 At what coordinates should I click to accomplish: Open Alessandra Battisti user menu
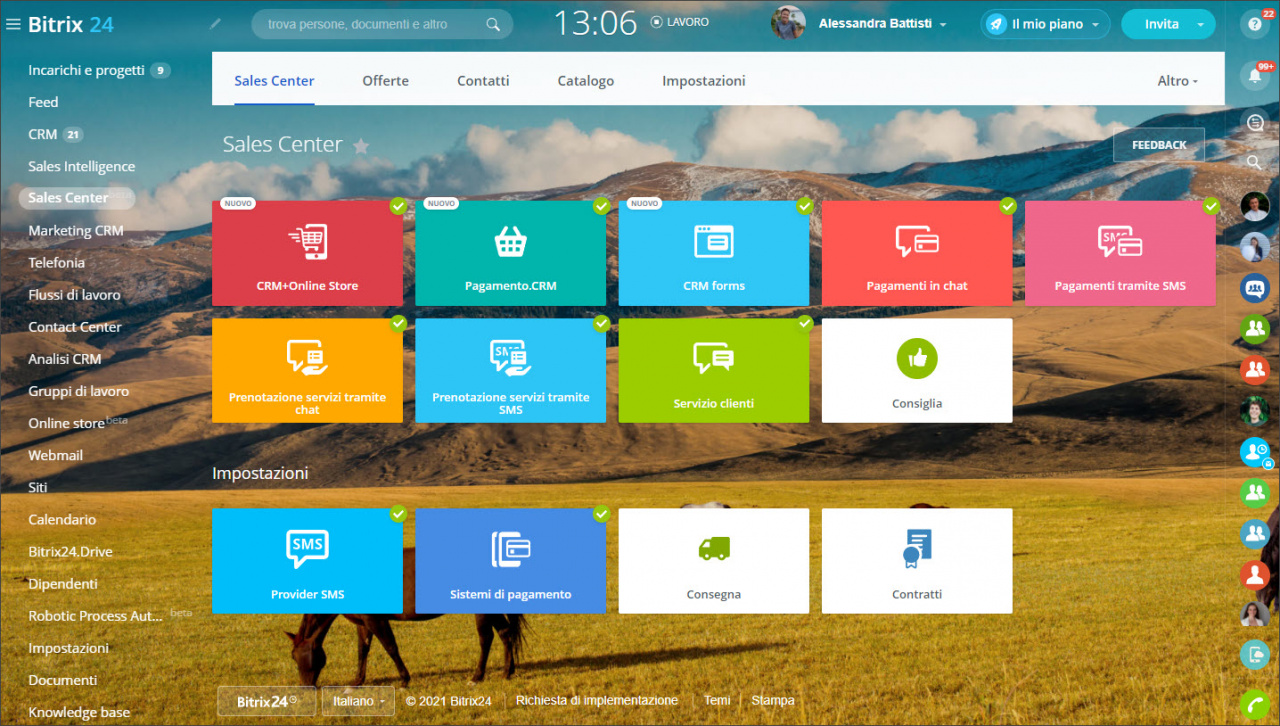pos(882,23)
